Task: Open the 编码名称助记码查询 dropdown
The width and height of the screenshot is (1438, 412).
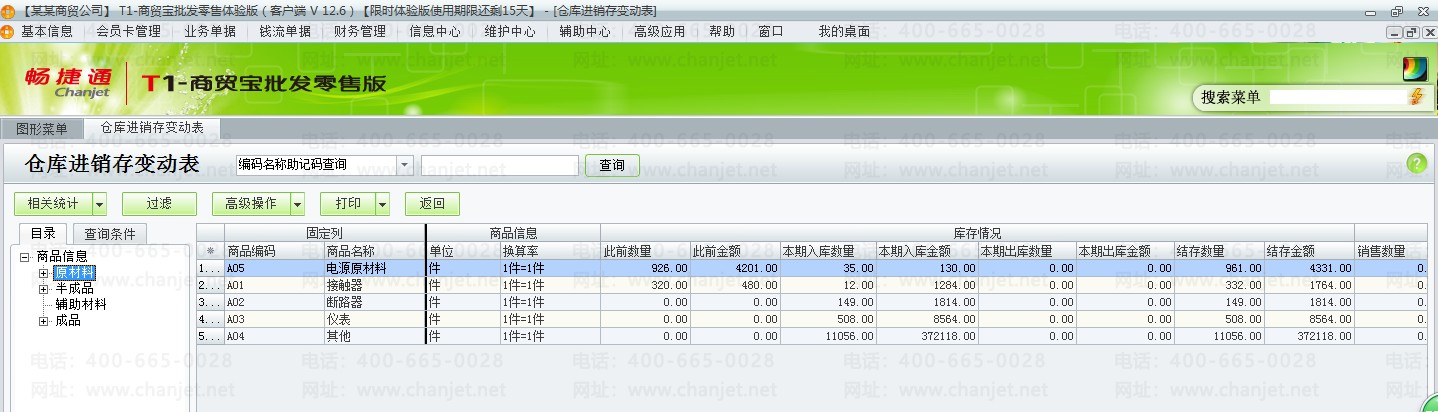Action: 405,165
